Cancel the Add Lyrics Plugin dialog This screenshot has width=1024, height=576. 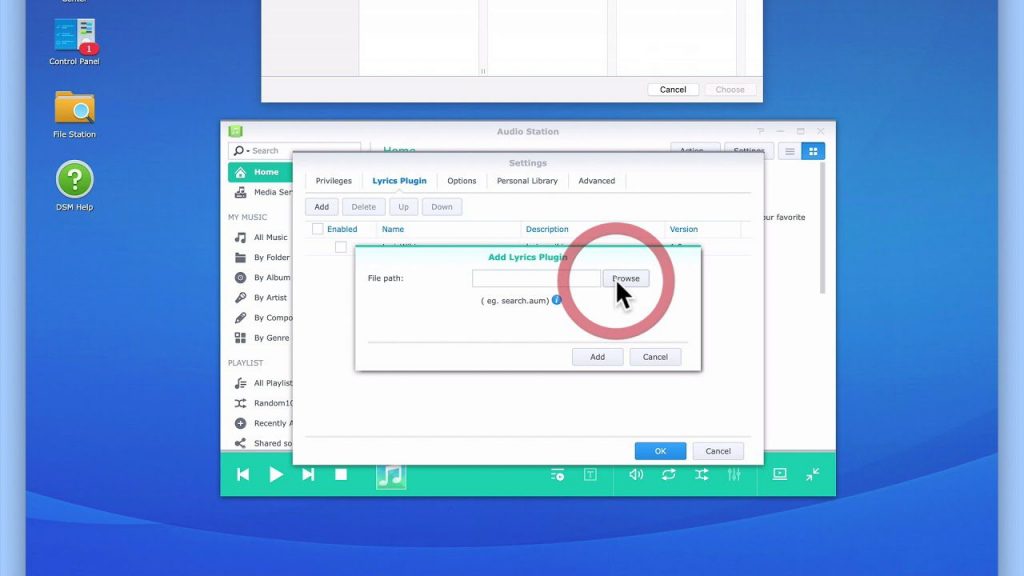(655, 357)
